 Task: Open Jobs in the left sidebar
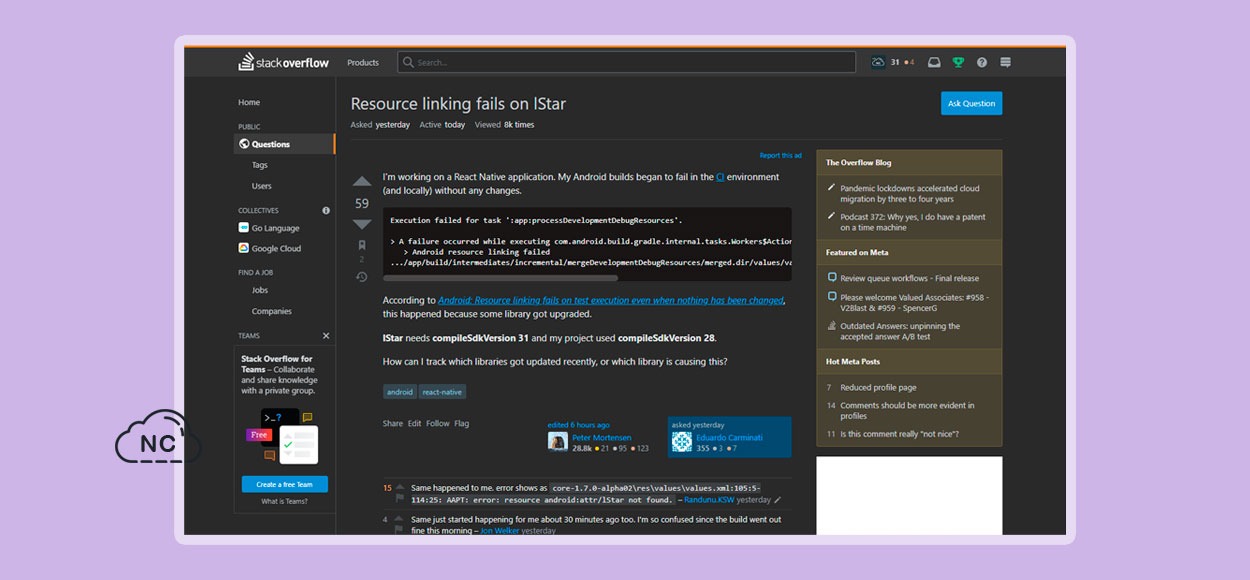point(260,290)
